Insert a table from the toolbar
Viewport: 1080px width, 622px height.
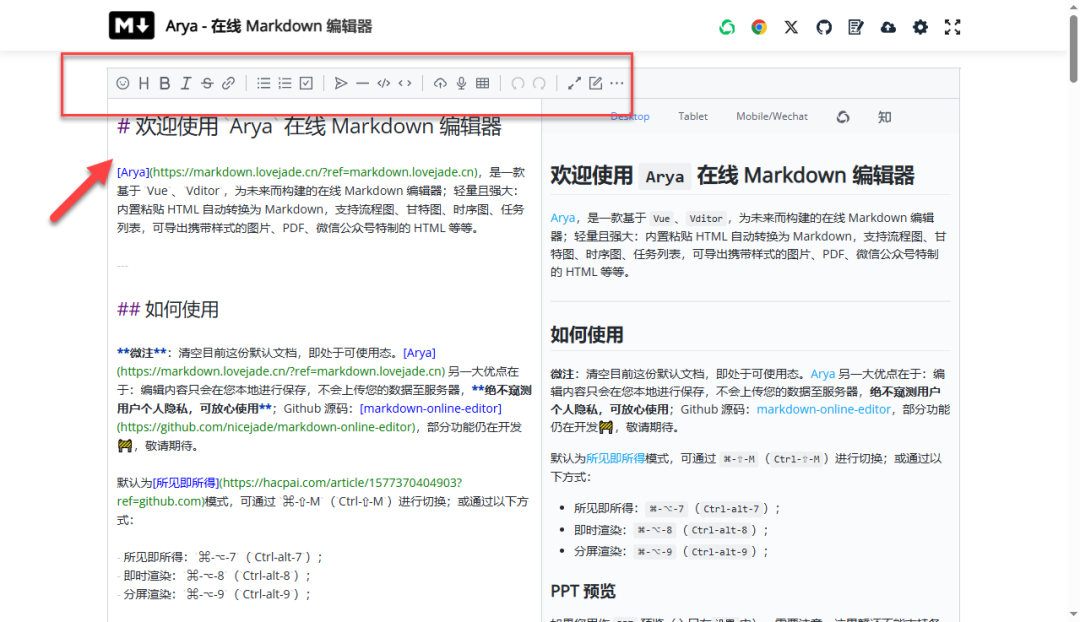click(483, 83)
